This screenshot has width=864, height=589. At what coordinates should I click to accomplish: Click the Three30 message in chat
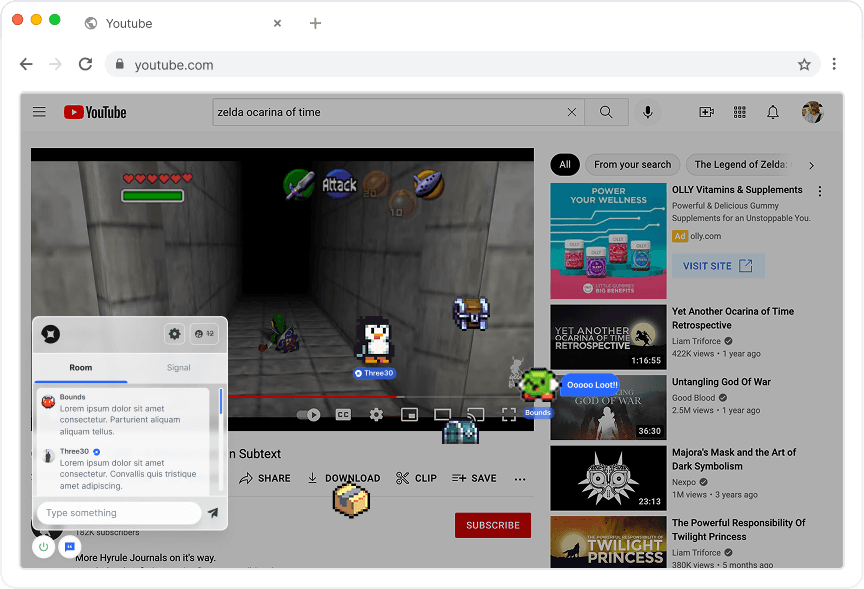[x=125, y=468]
